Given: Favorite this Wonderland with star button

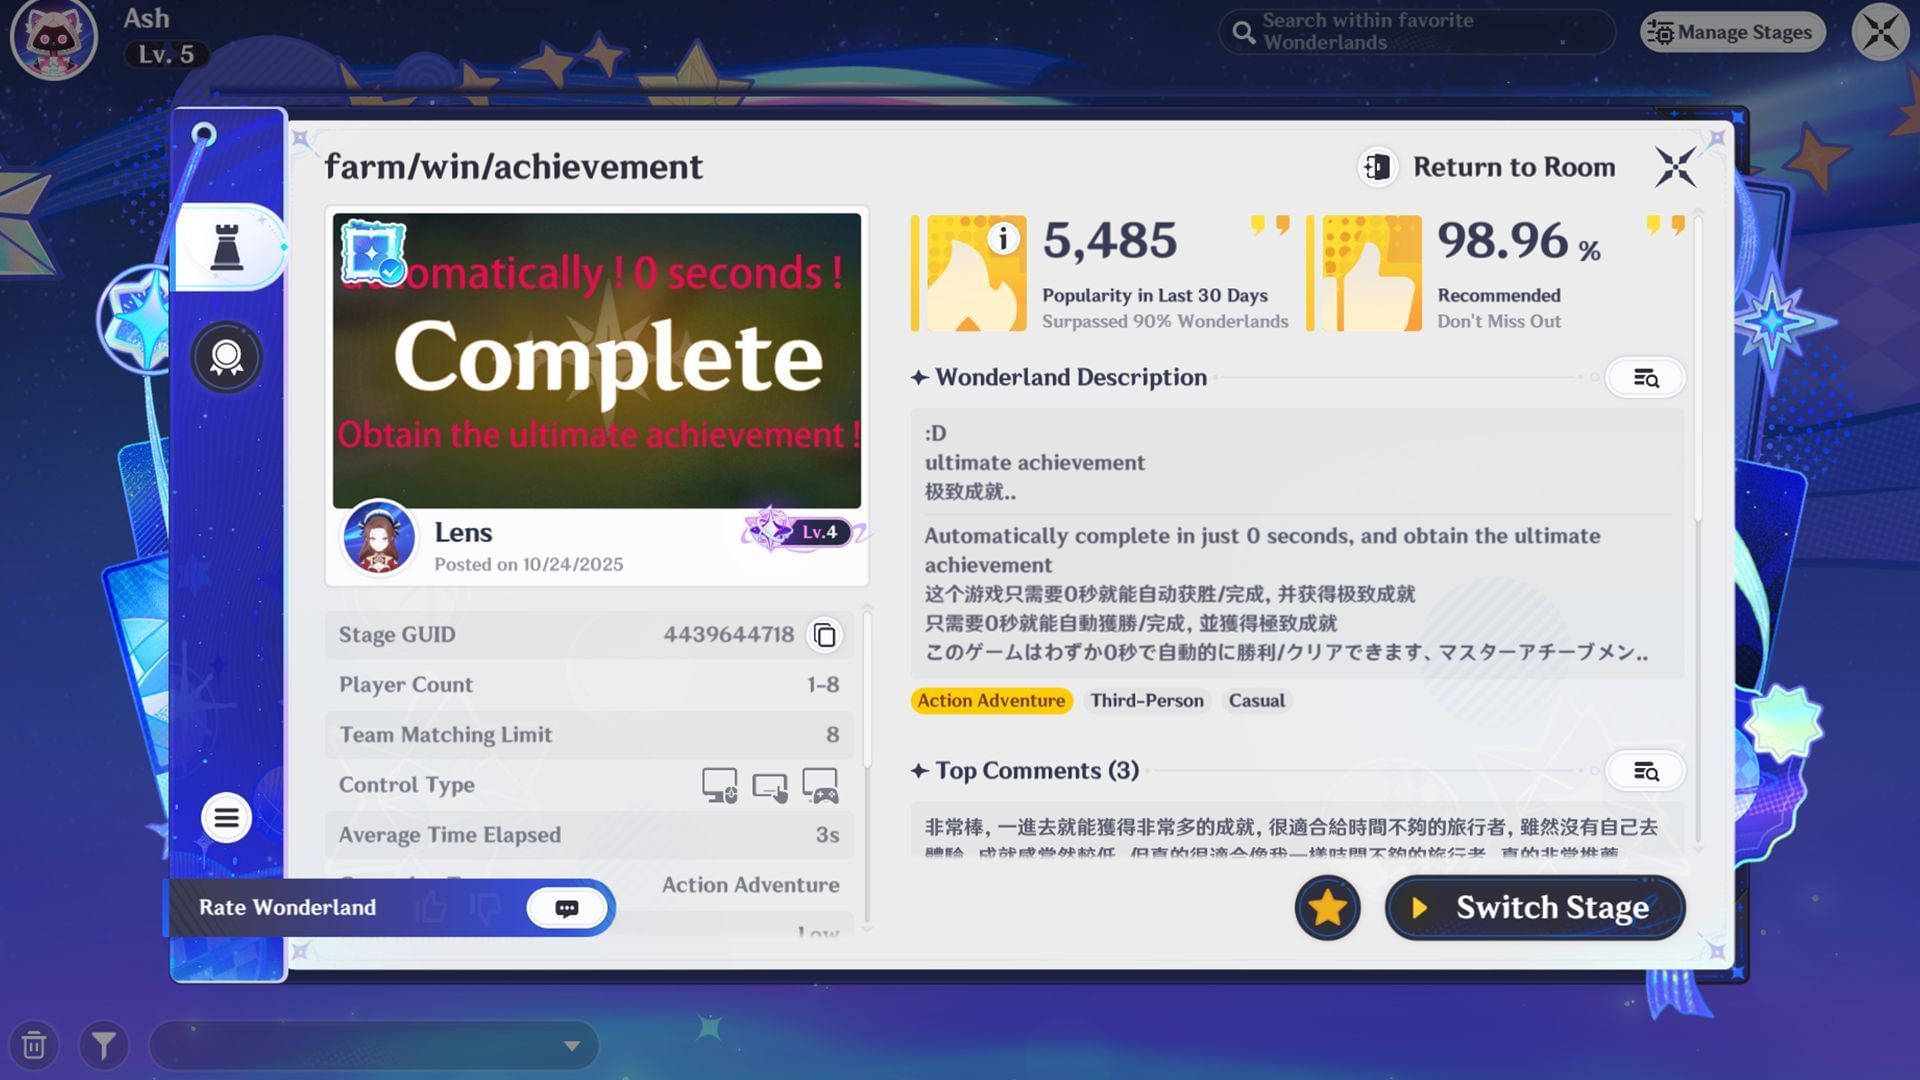Looking at the screenshot, I should pyautogui.click(x=1327, y=908).
